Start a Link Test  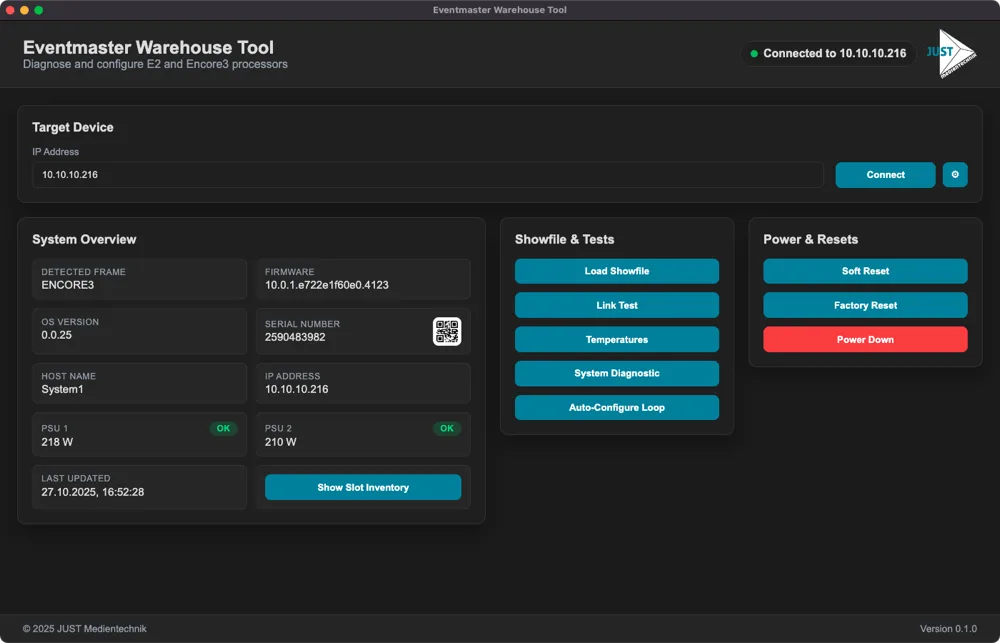tap(616, 305)
